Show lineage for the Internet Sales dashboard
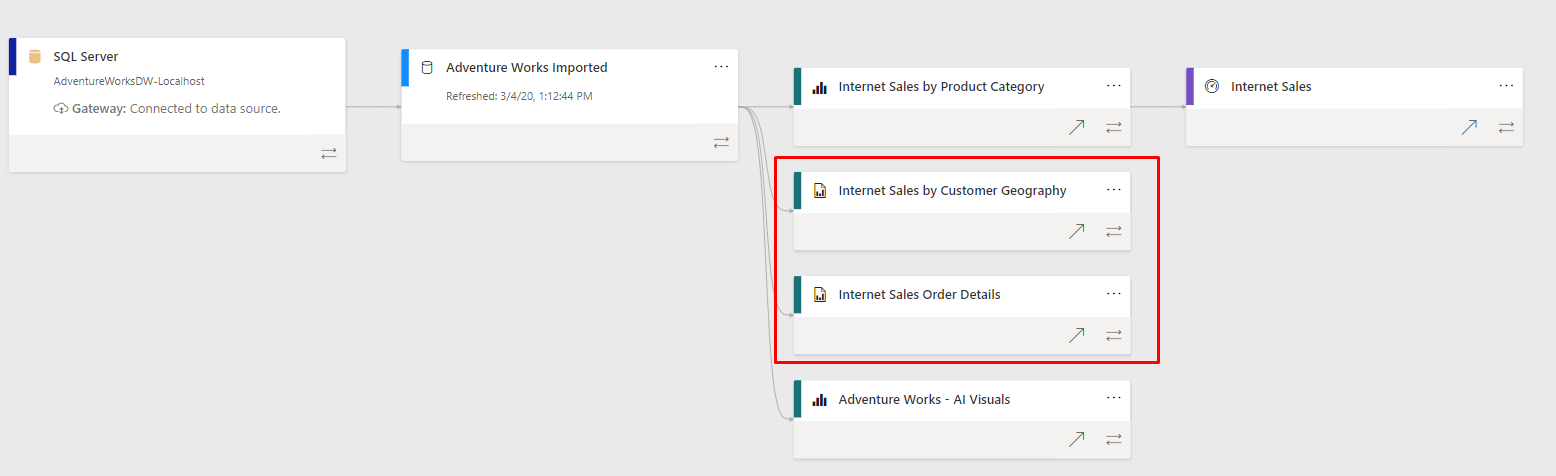This screenshot has width=1556, height=476. pyautogui.click(x=1506, y=127)
